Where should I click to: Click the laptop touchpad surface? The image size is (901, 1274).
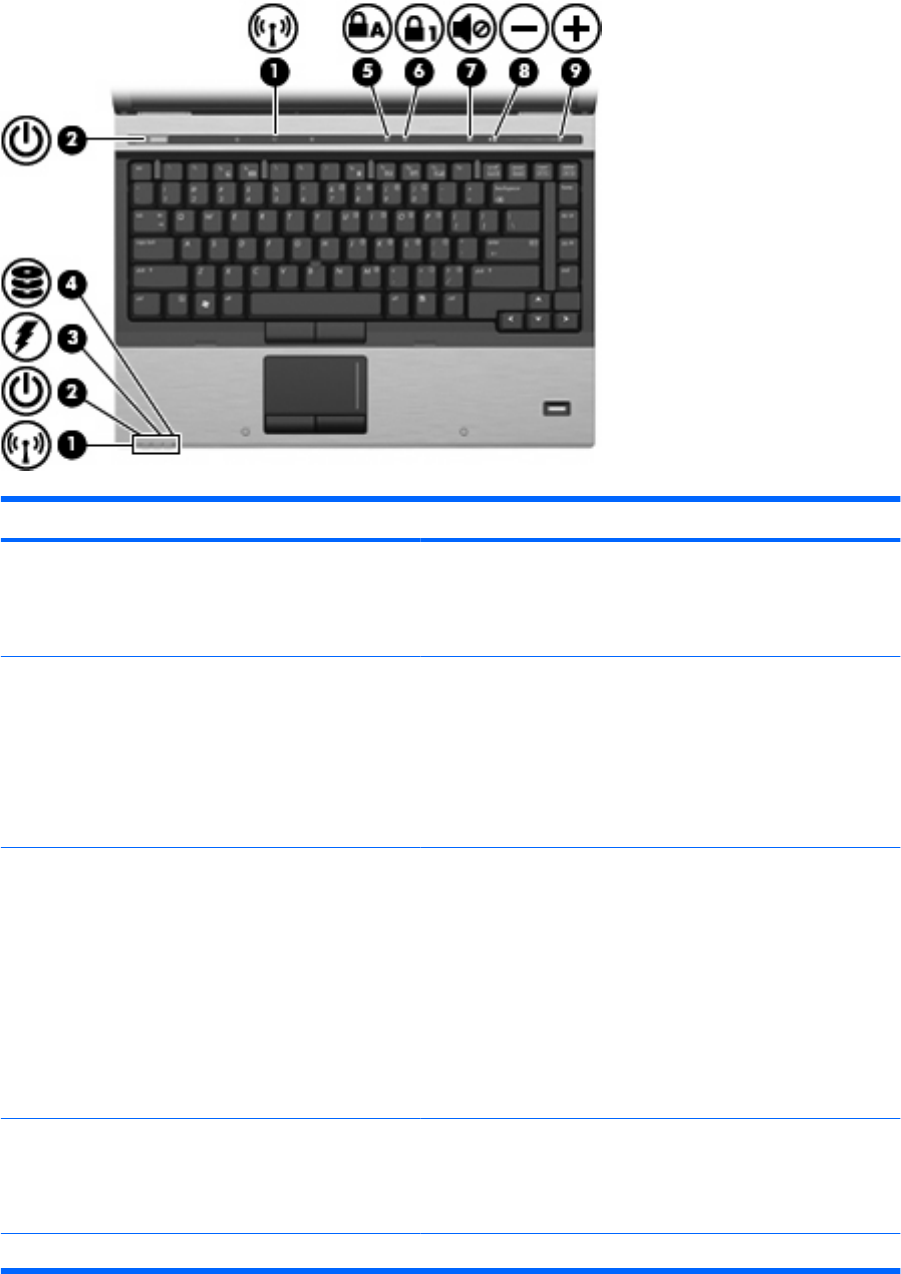[314, 382]
